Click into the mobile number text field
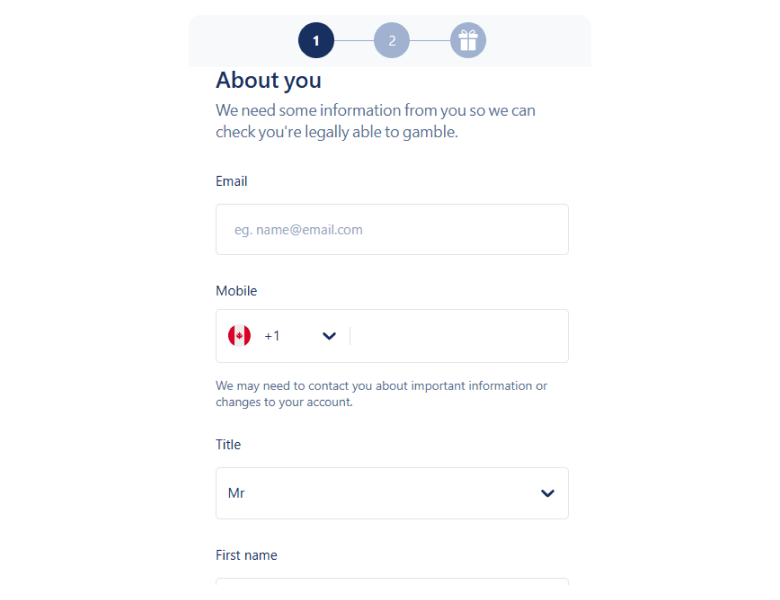Viewport: 780px width, 600px height. pos(458,336)
